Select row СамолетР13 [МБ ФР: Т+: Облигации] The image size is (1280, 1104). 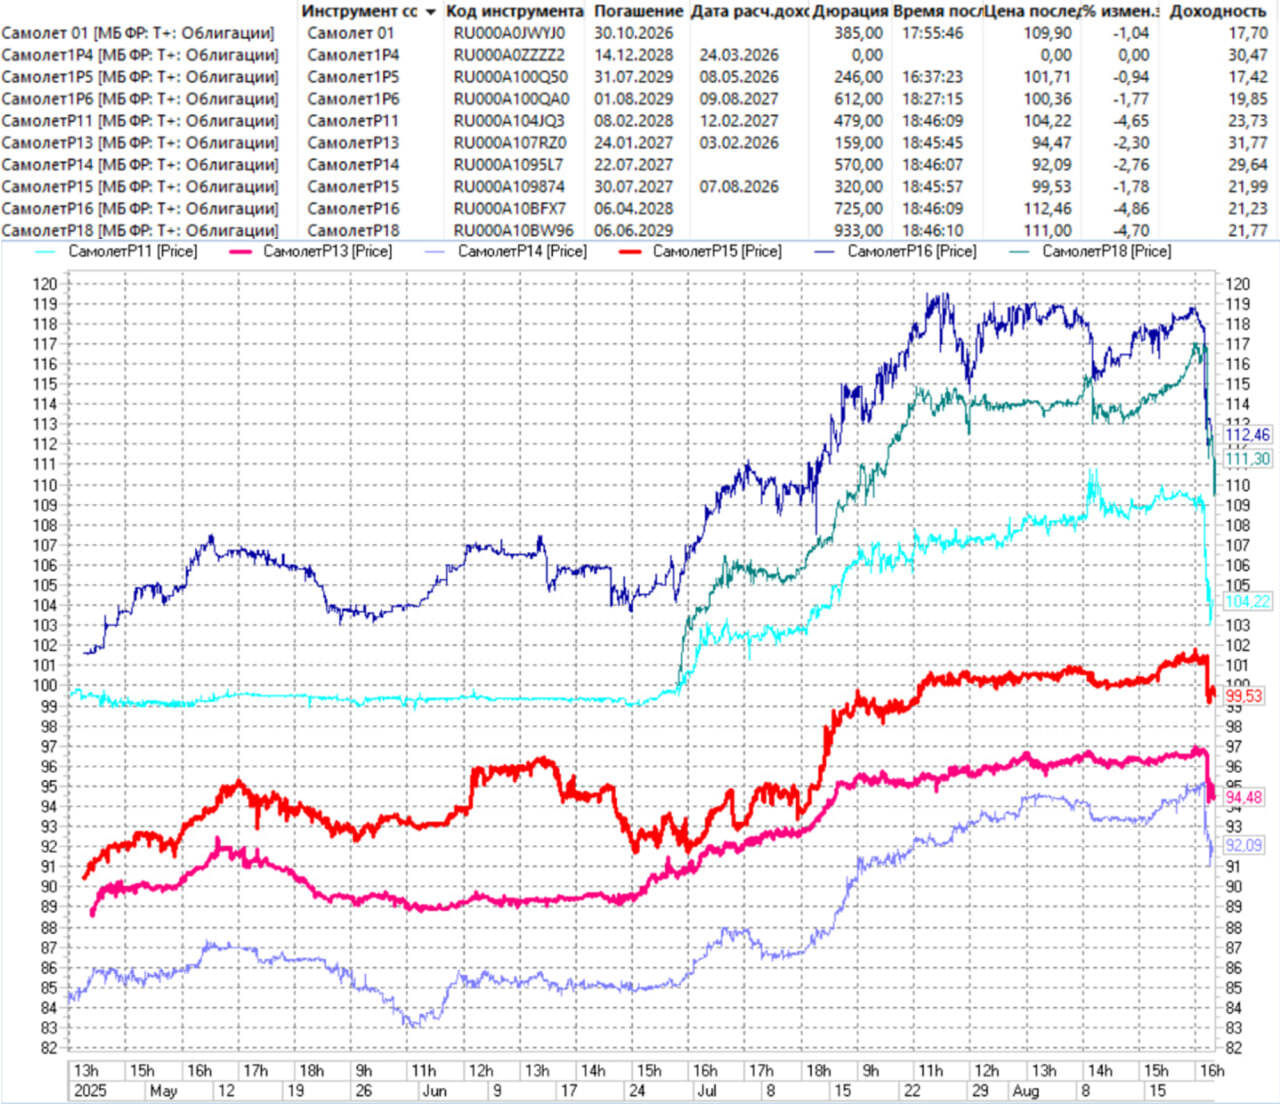(140, 143)
